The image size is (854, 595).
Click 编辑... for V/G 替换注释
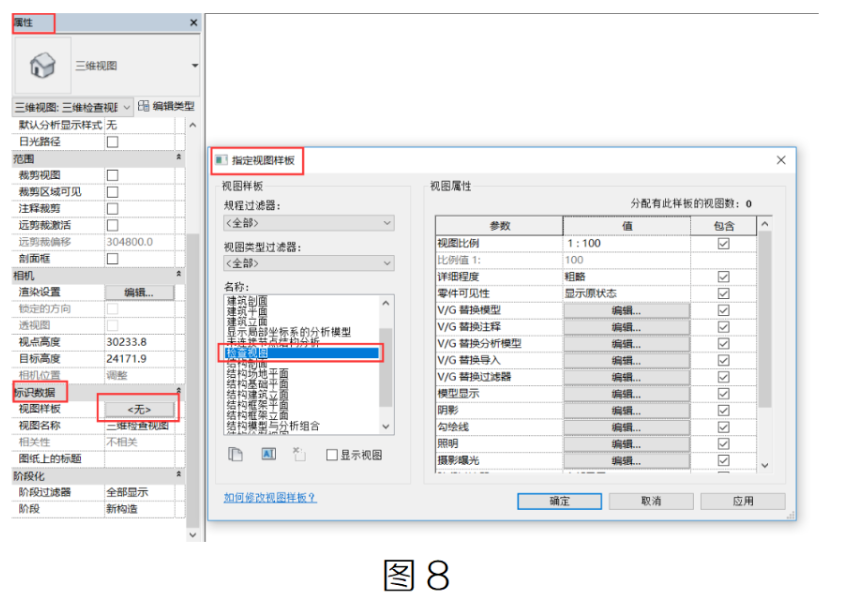tap(626, 327)
